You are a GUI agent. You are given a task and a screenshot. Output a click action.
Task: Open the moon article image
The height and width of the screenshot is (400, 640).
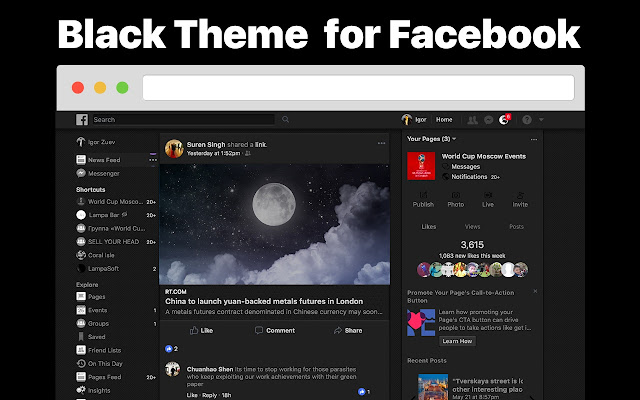(274, 224)
